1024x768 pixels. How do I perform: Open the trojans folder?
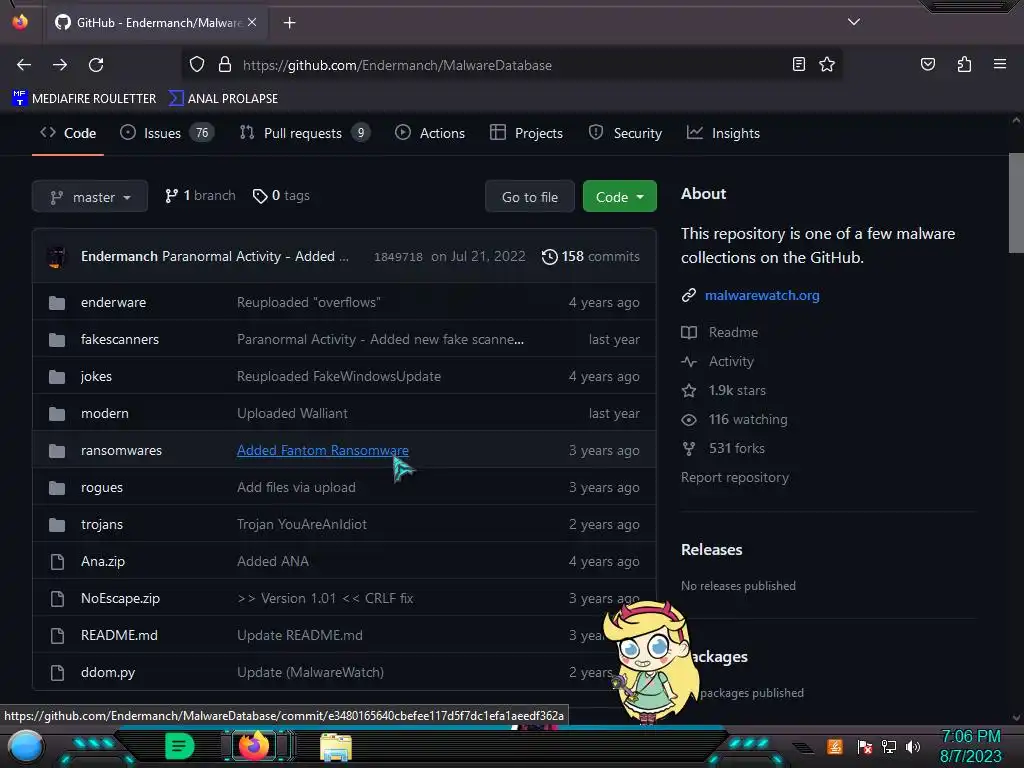[x=101, y=524]
